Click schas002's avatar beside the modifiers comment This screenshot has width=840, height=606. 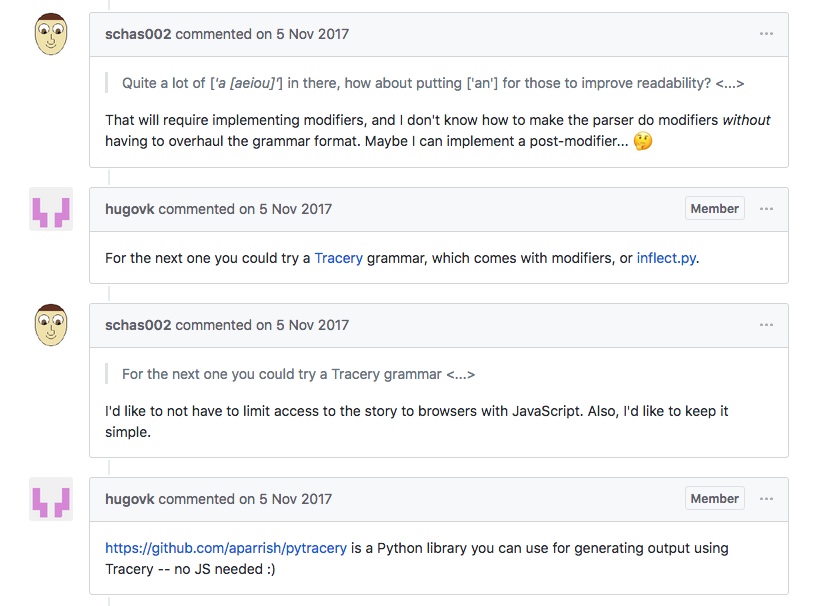51,35
